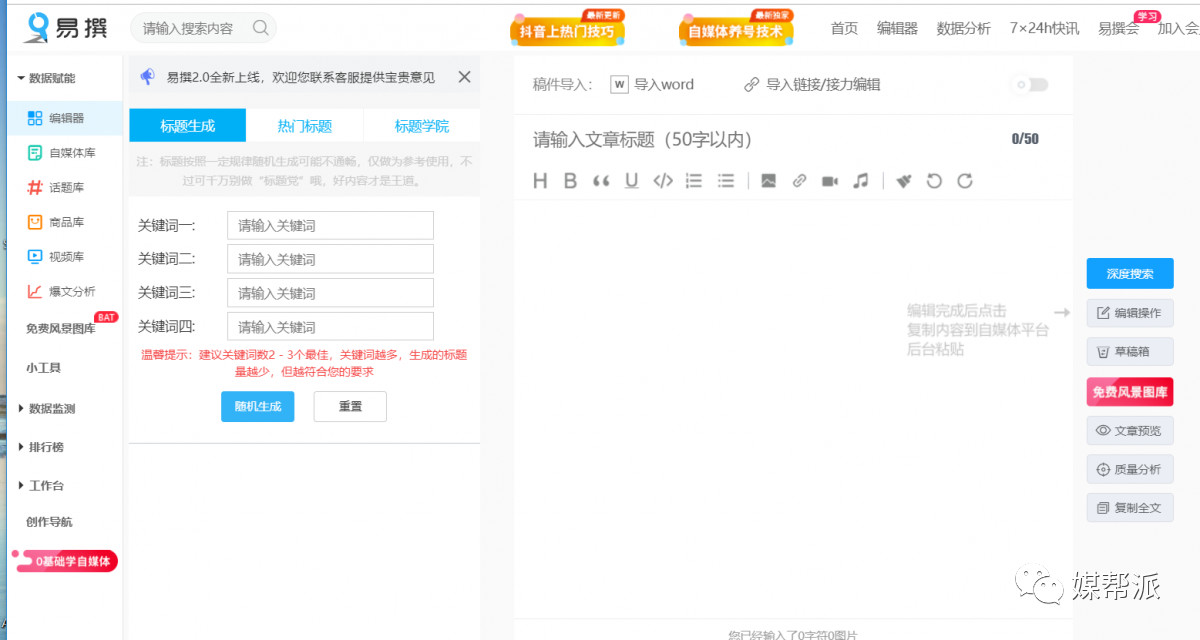This screenshot has height=640, width=1200.
Task: Expand the 数据监测 sidebar section
Action: tap(22, 408)
